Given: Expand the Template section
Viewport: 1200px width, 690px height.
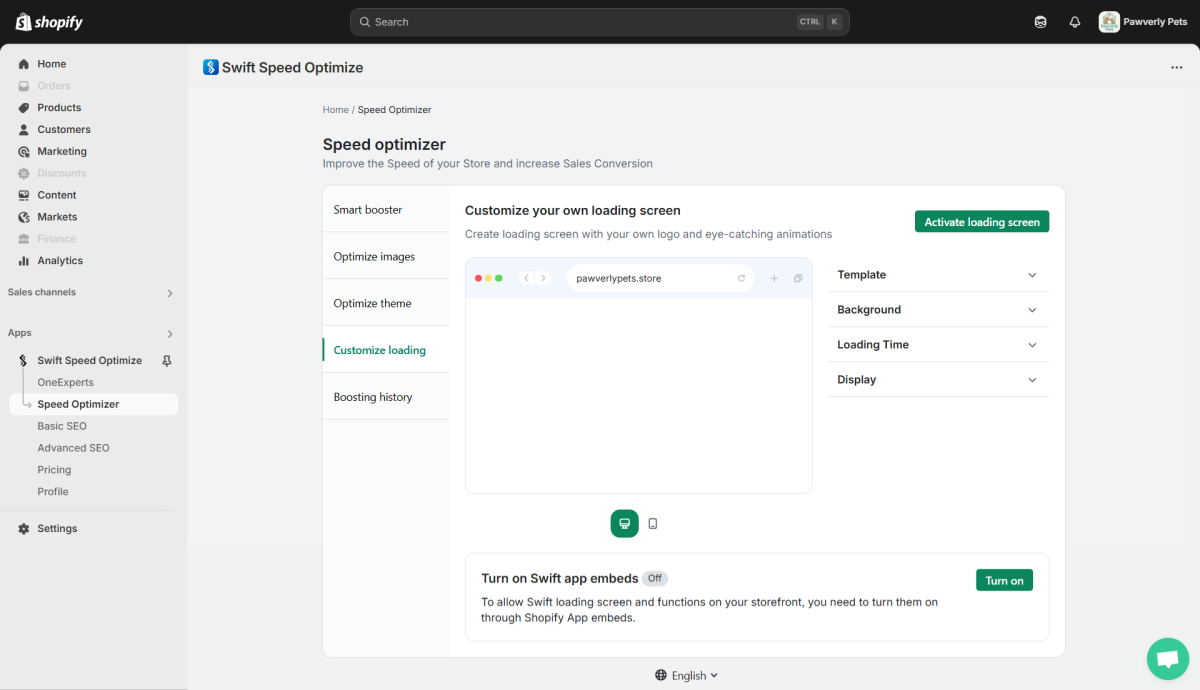Looking at the screenshot, I should click(x=938, y=275).
